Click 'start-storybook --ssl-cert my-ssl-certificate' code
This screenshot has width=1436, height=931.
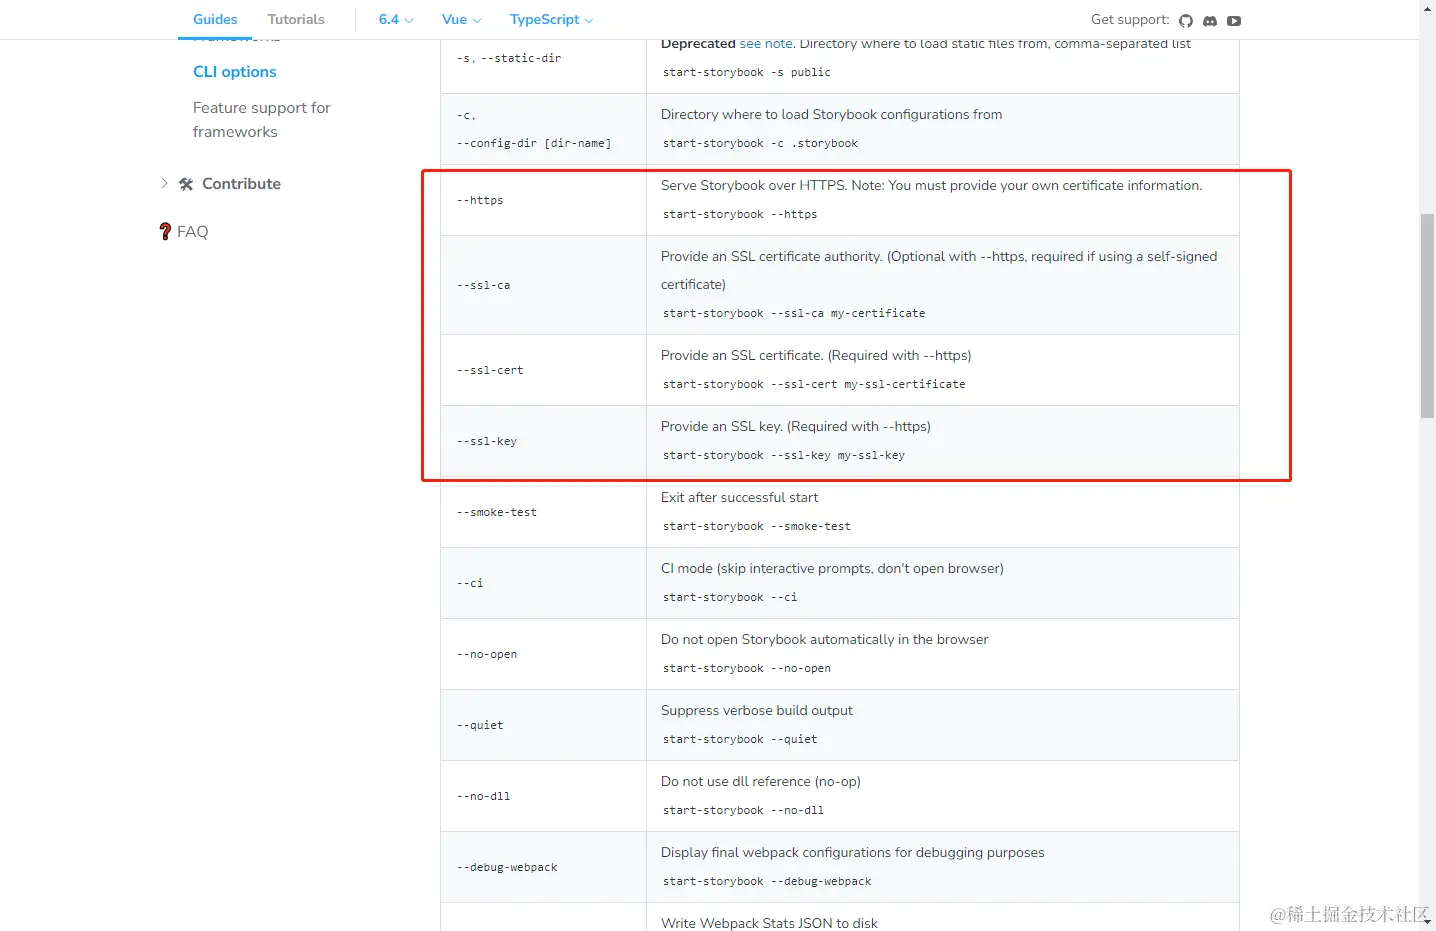814,384
